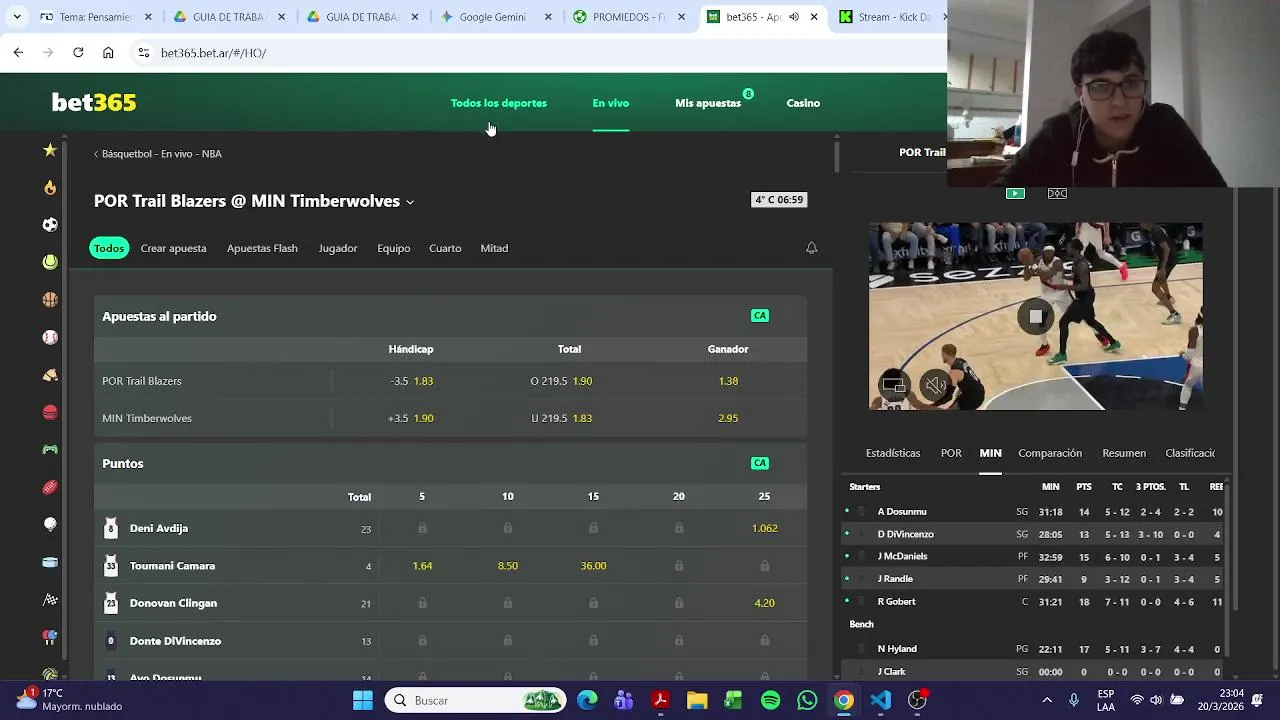Expand the match selector dropdown arrow
The width and height of the screenshot is (1280, 720).
(410, 202)
